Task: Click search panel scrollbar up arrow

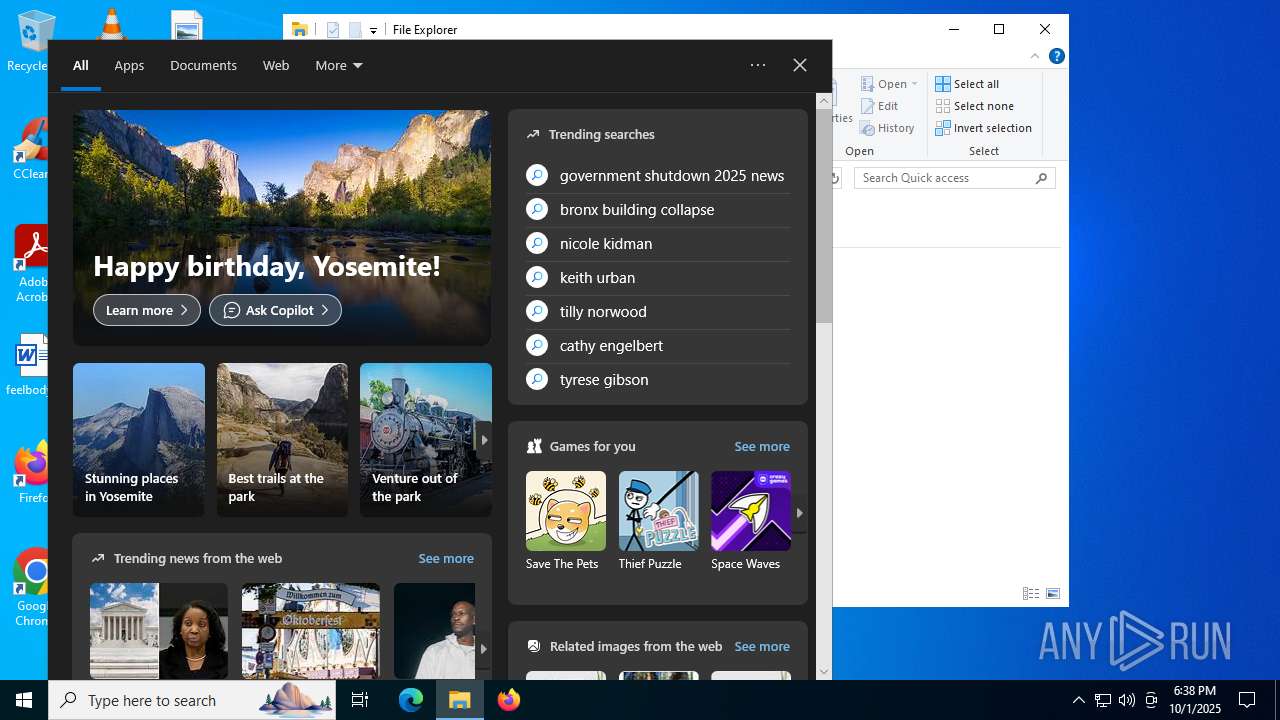Action: (824, 100)
